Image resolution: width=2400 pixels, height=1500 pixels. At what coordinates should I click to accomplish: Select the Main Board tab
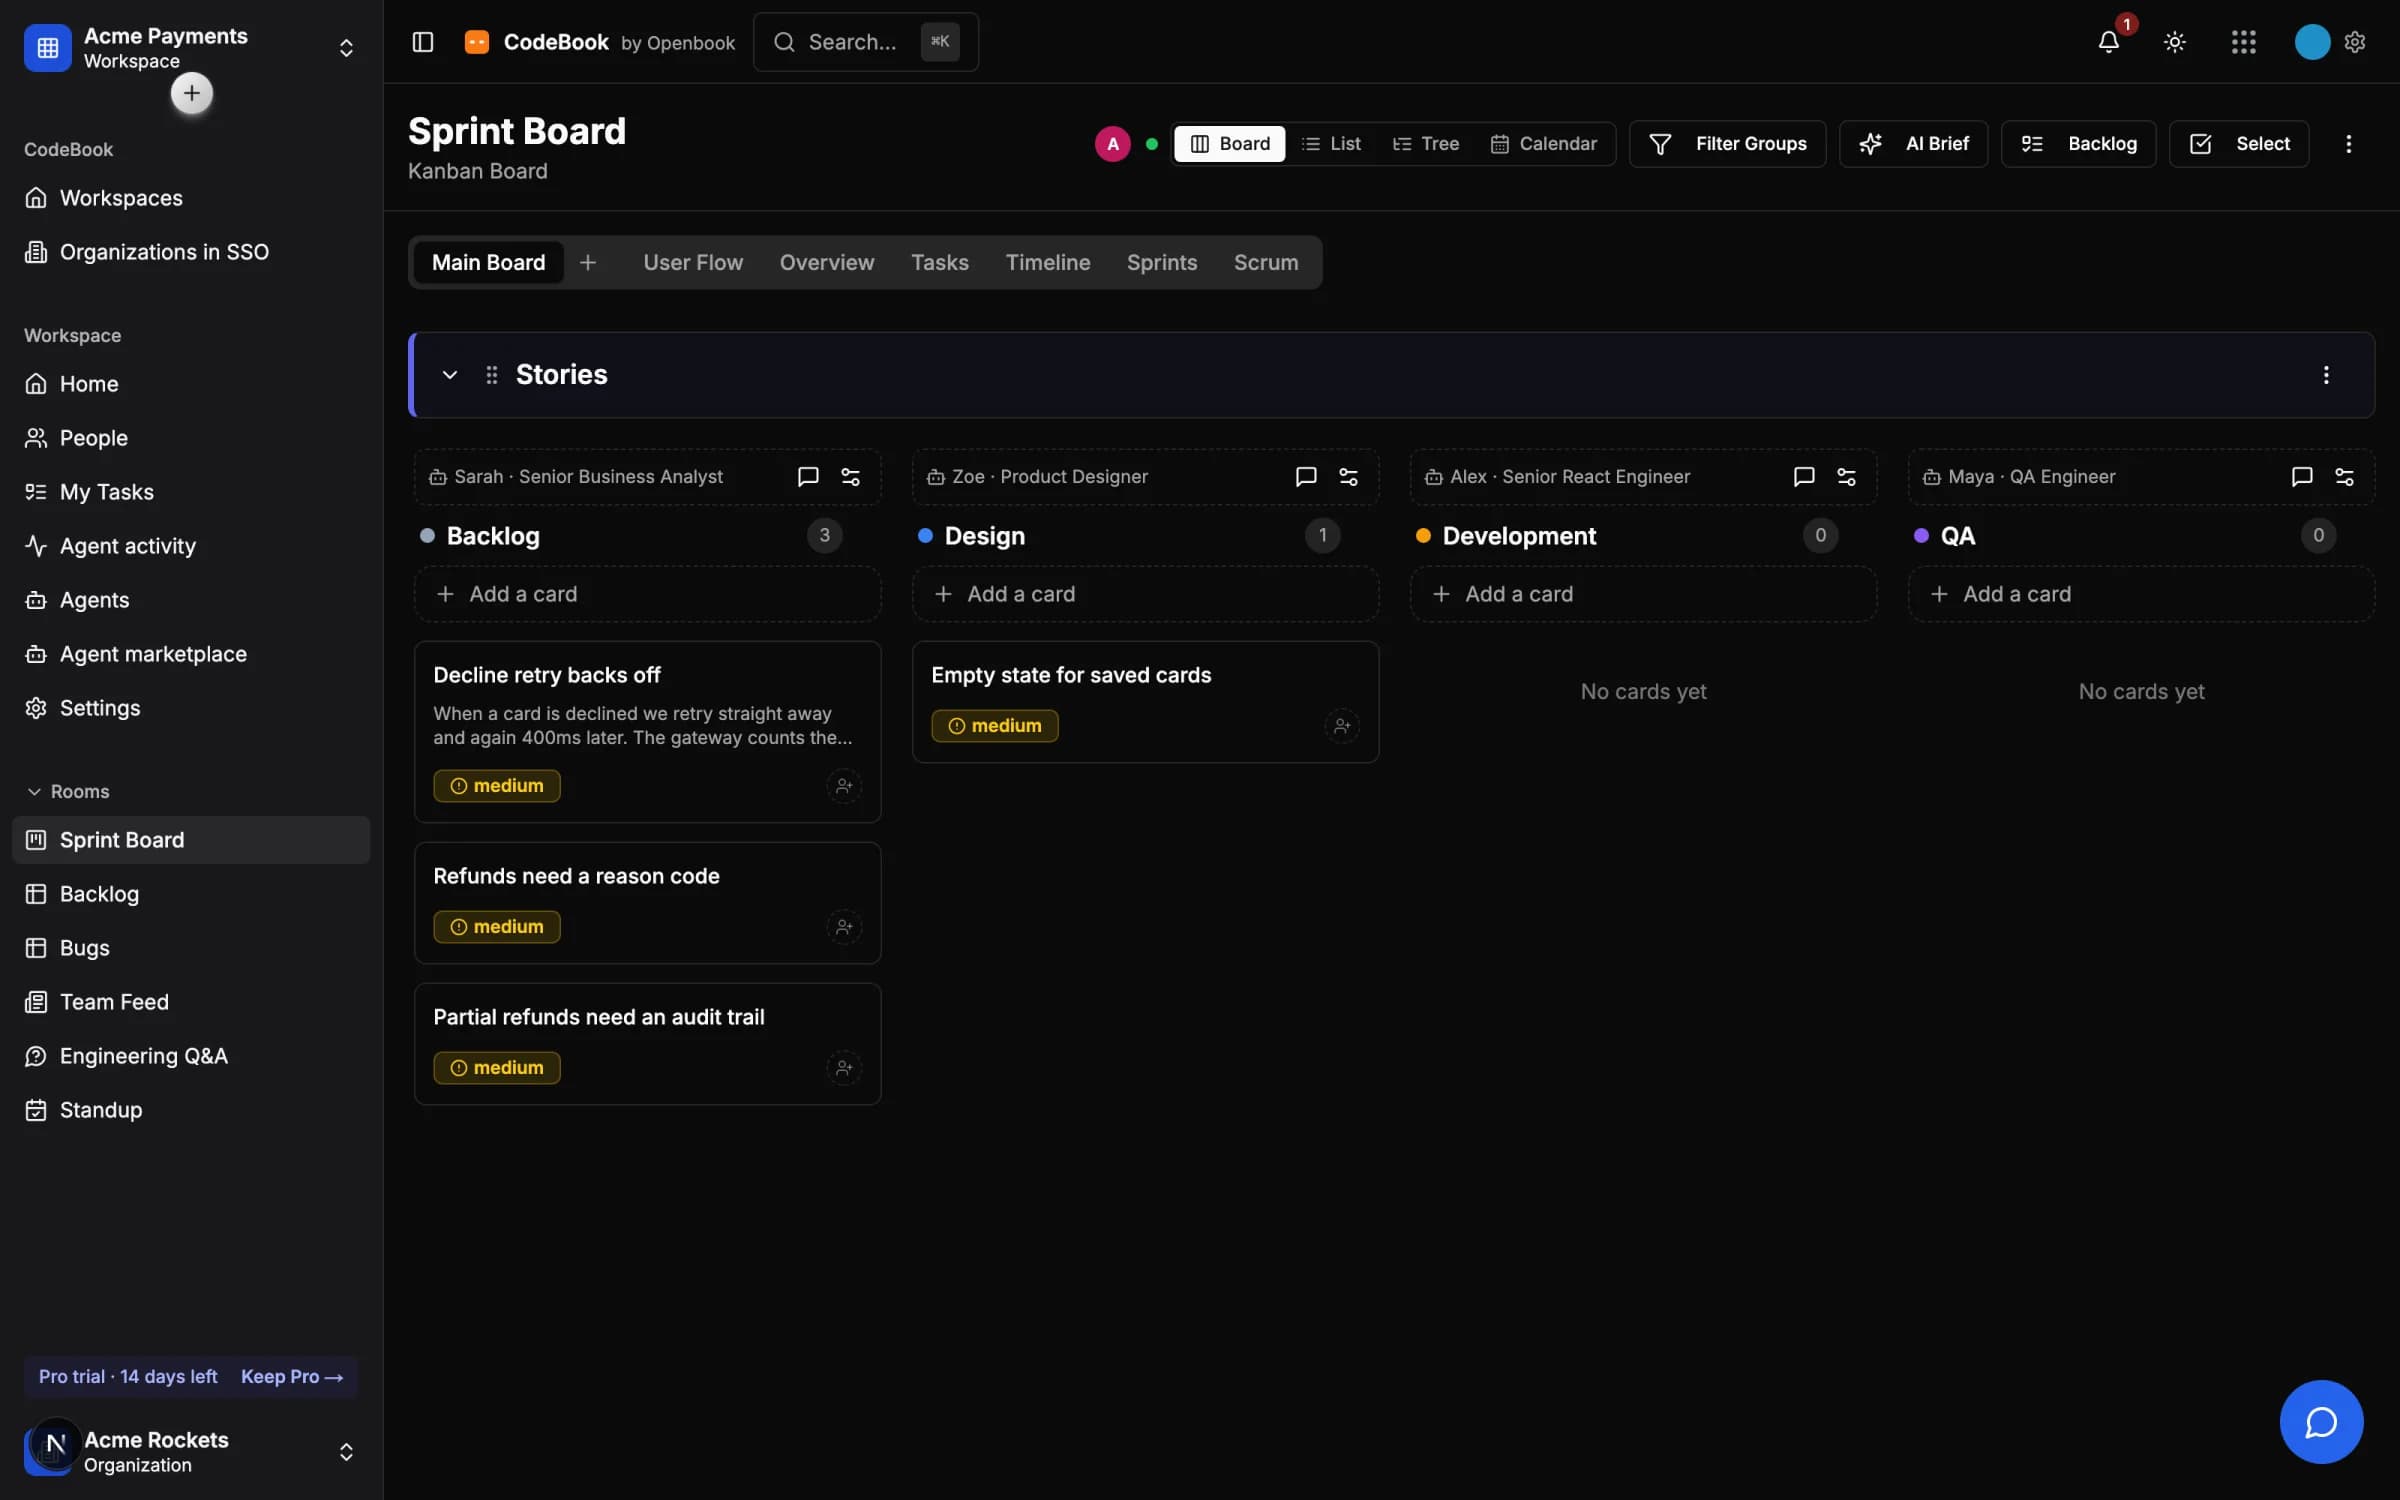(488, 262)
